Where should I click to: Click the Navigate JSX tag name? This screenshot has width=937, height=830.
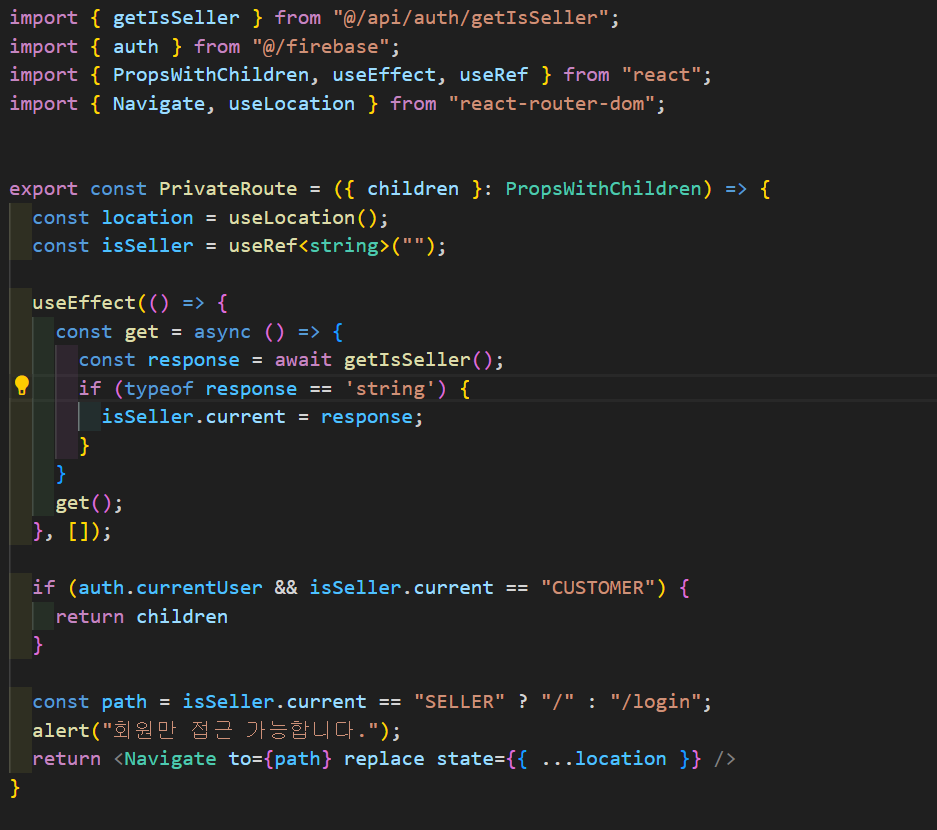[x=170, y=759]
